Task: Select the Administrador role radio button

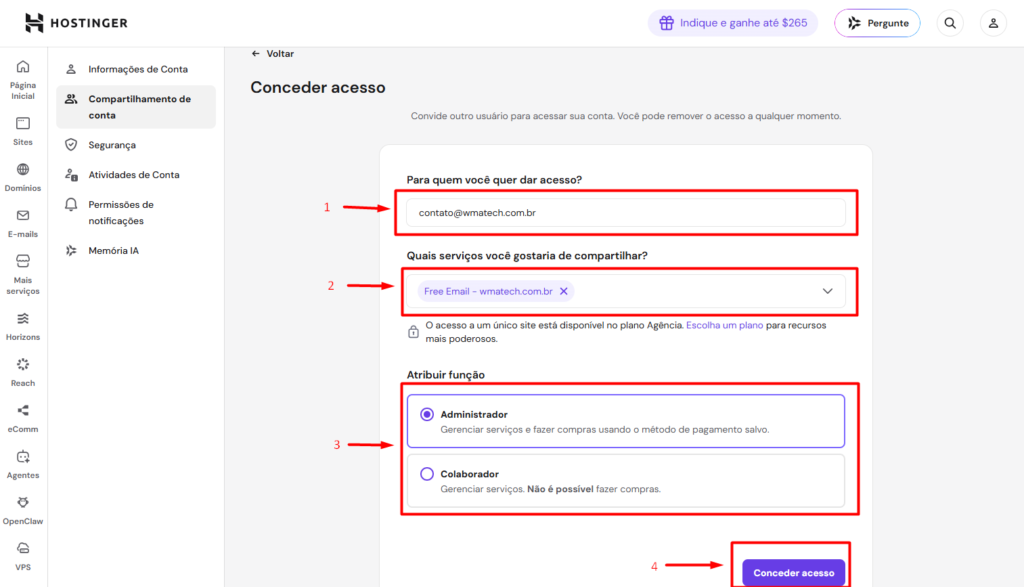Action: [426, 414]
